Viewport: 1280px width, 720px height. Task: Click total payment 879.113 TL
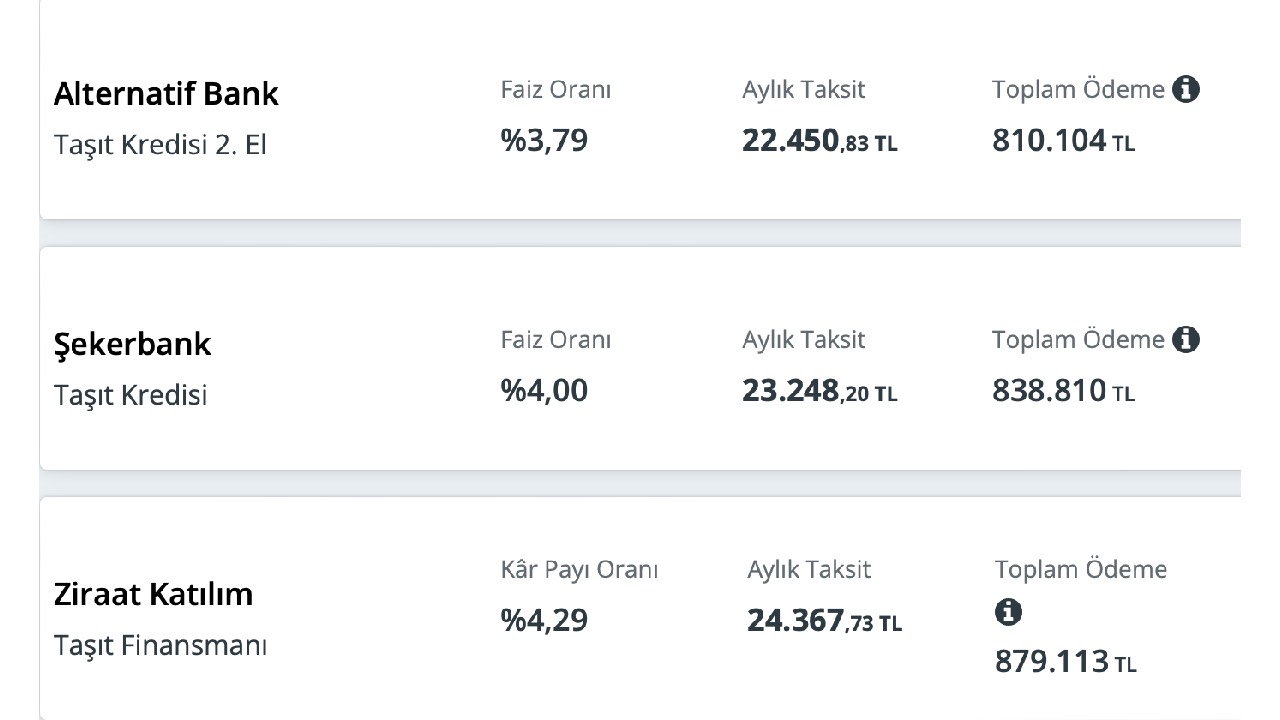[1066, 661]
